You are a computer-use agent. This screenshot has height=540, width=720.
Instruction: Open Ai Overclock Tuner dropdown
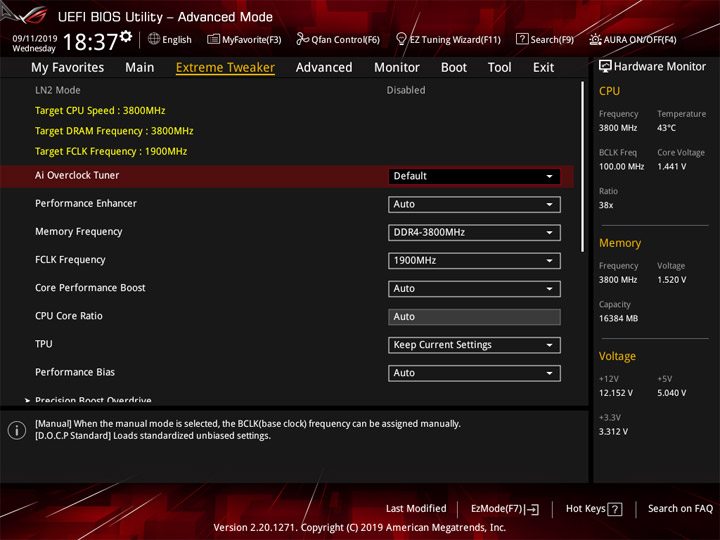[x=474, y=176]
